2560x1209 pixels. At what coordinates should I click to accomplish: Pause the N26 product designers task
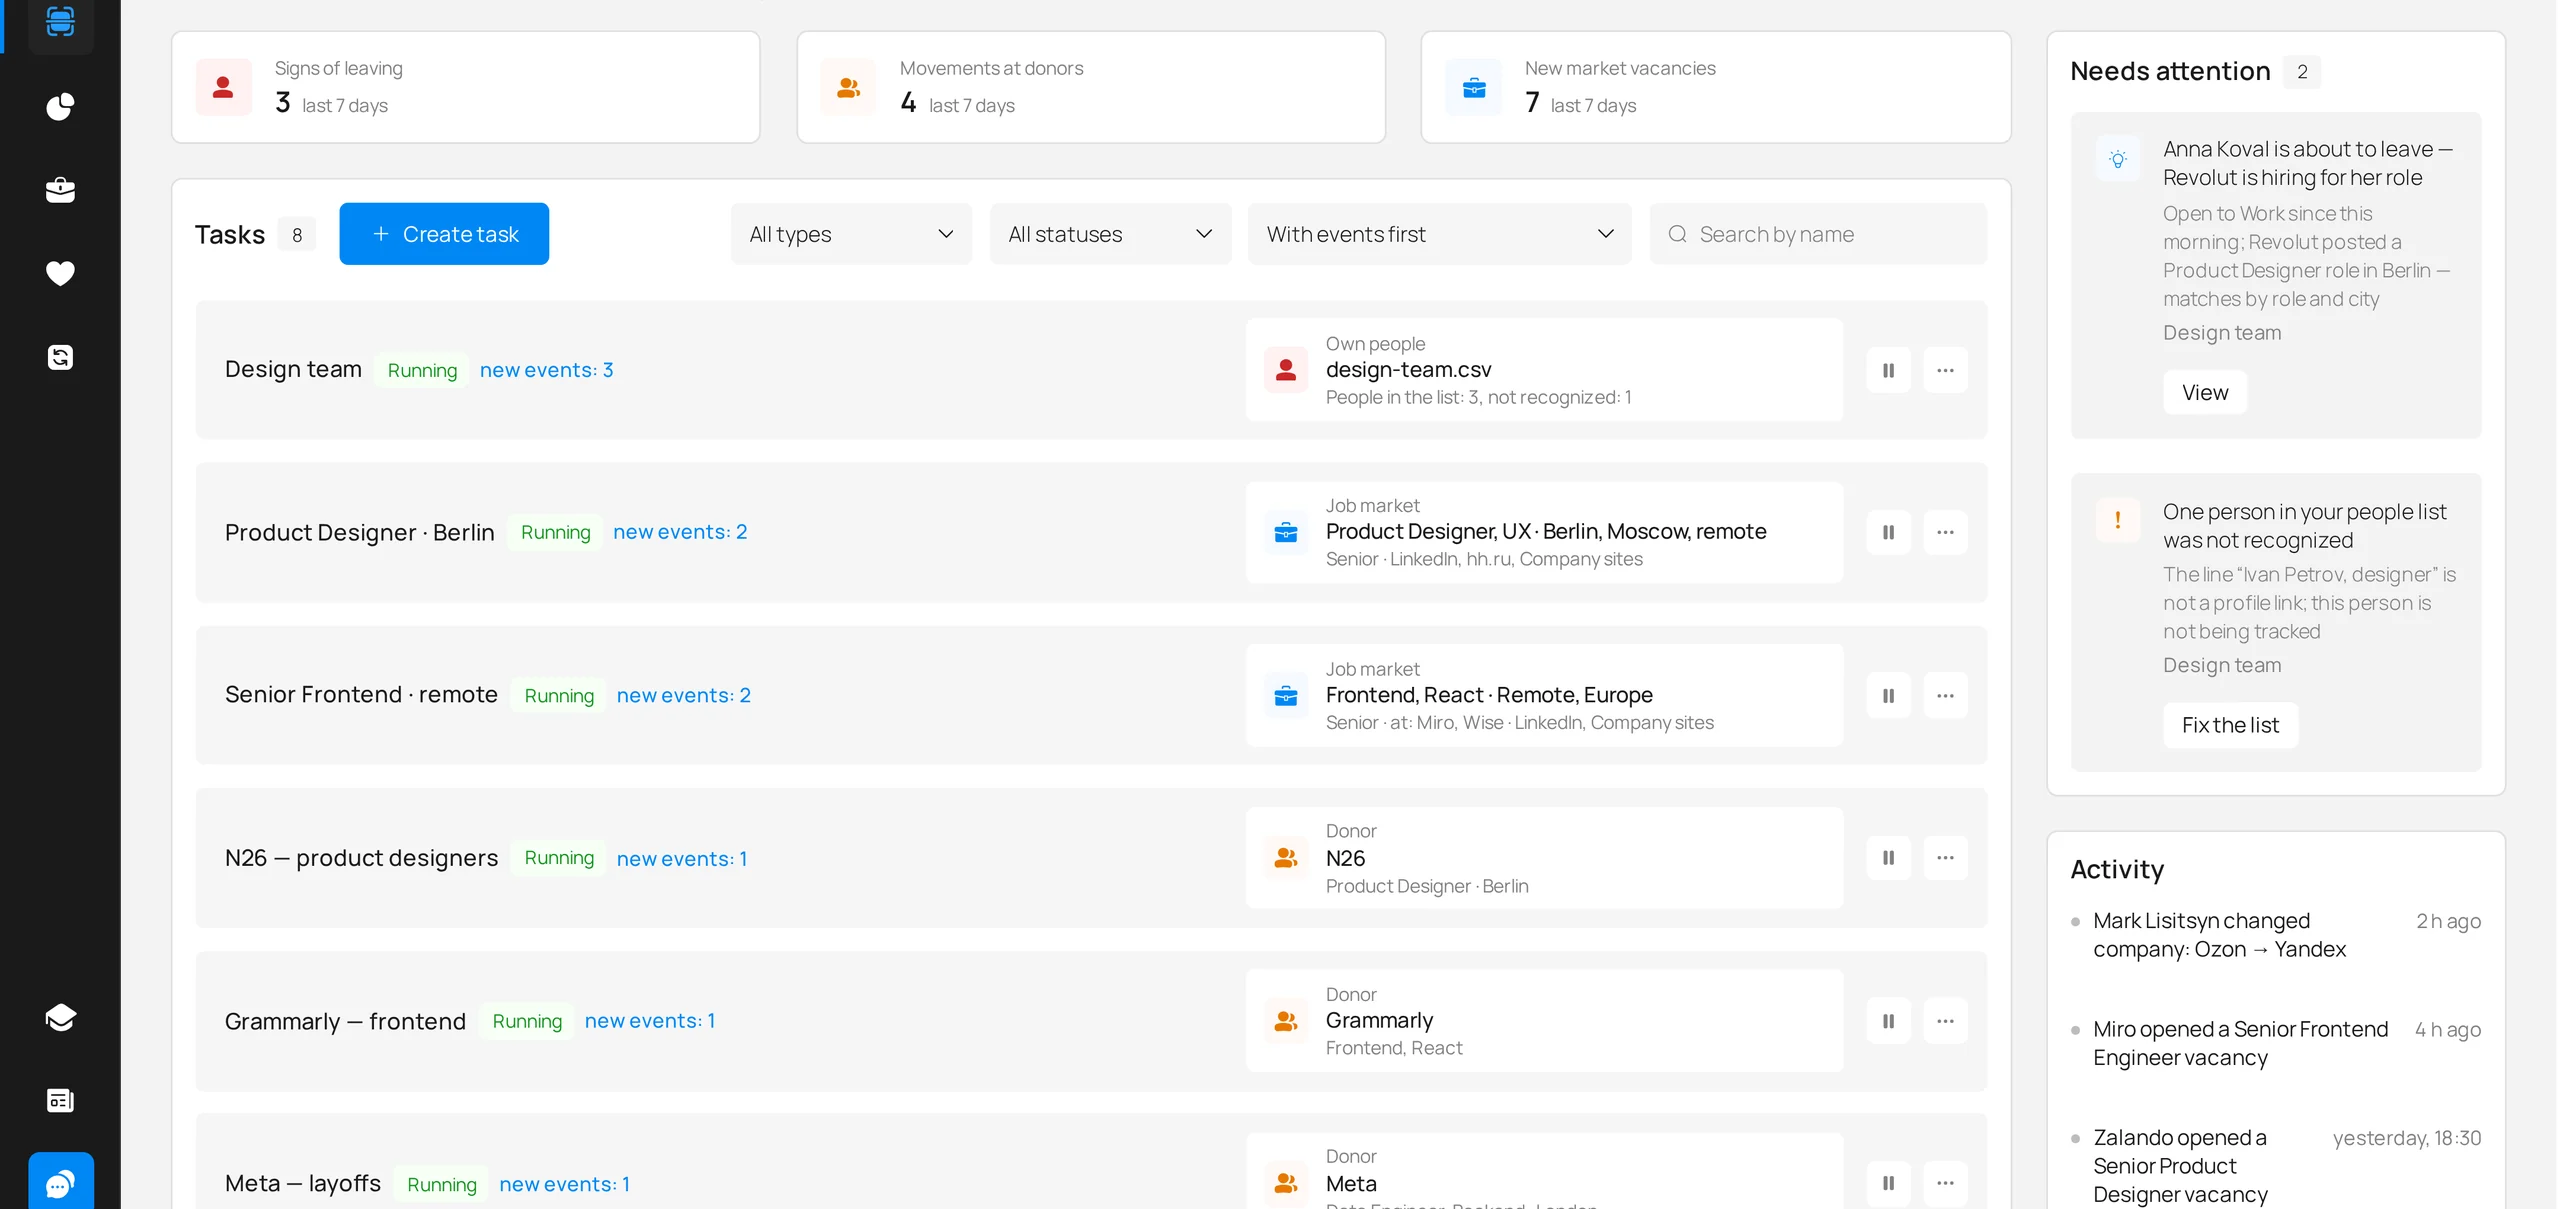click(x=1888, y=858)
